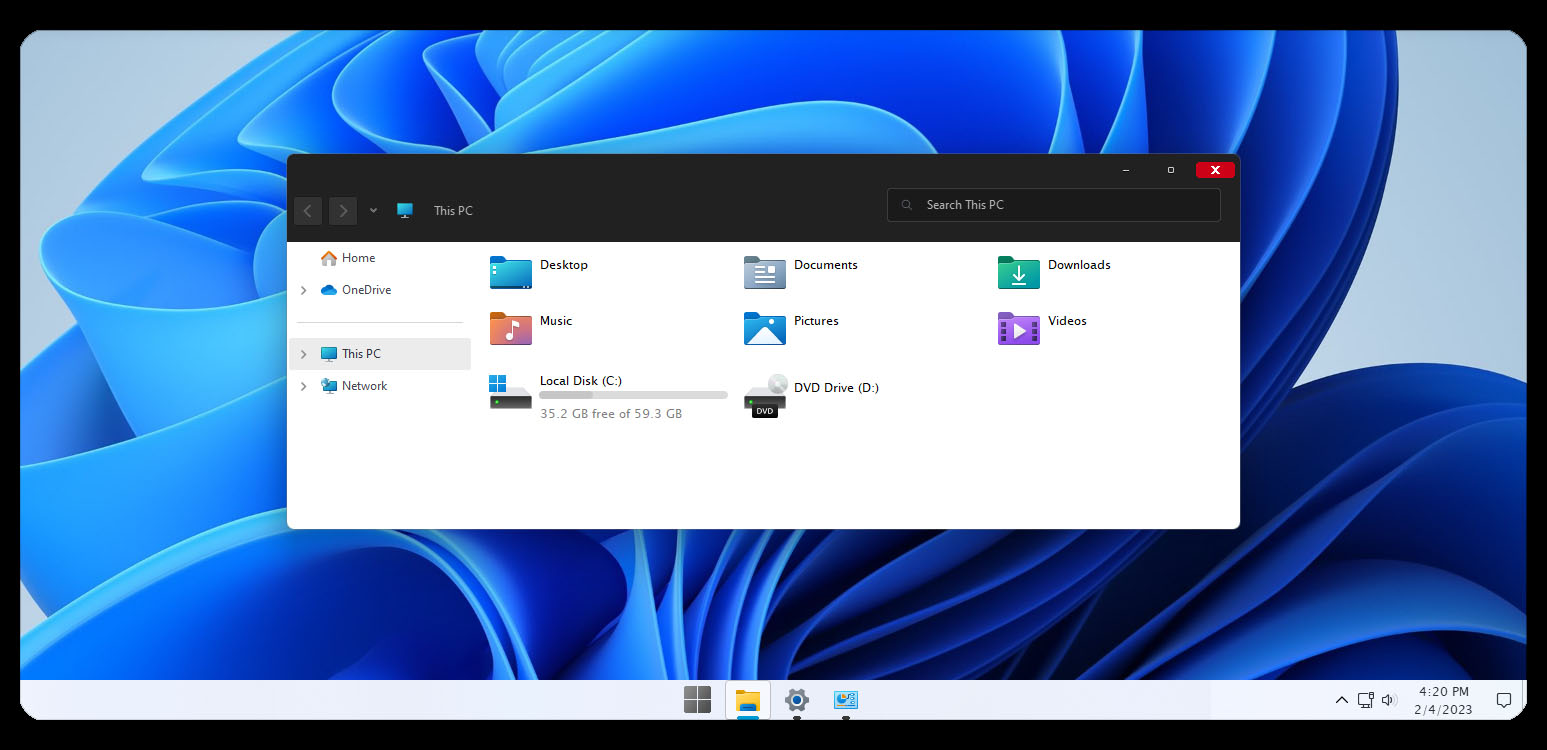Expand the OneDrive tree node
Viewport: 1547px width, 750px height.
pyautogui.click(x=304, y=290)
